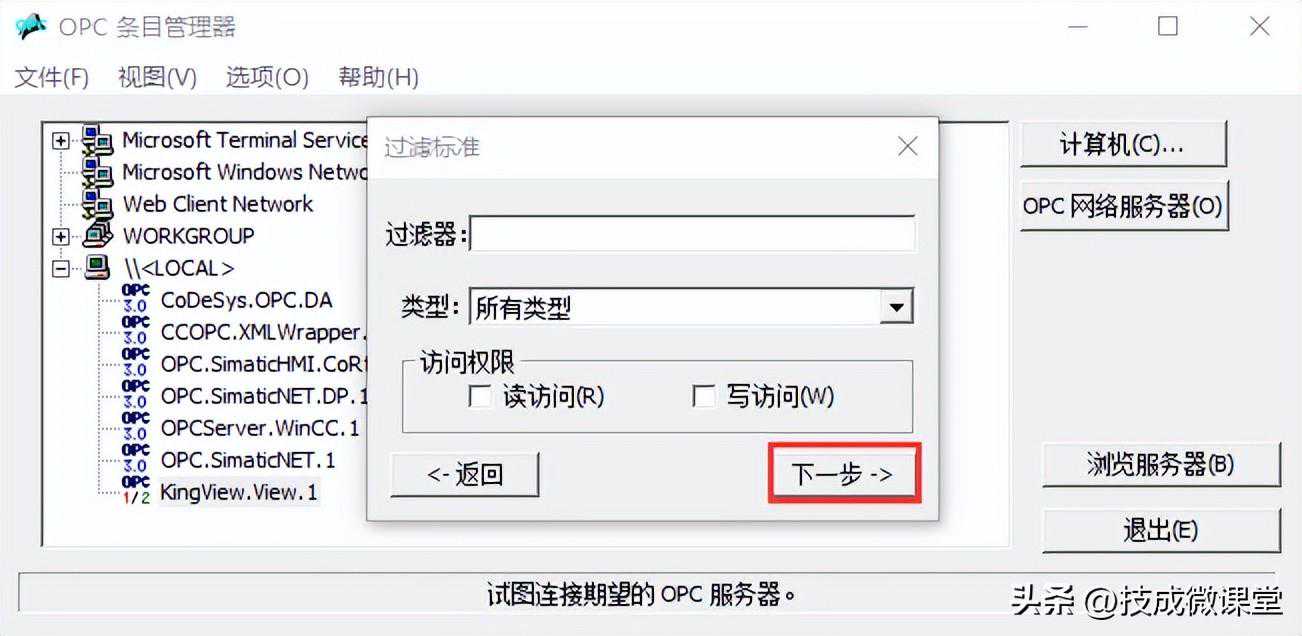This screenshot has height=636, width=1302.
Task: Click the 浏览服务器(B) button
Action: pos(1161,465)
